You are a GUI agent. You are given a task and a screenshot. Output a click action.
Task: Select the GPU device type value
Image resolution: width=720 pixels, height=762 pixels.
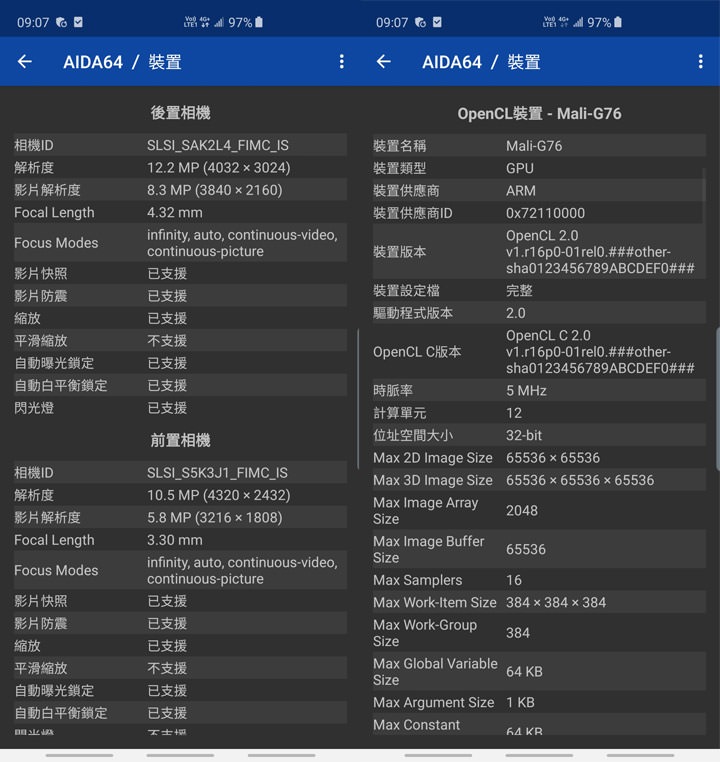click(x=520, y=168)
